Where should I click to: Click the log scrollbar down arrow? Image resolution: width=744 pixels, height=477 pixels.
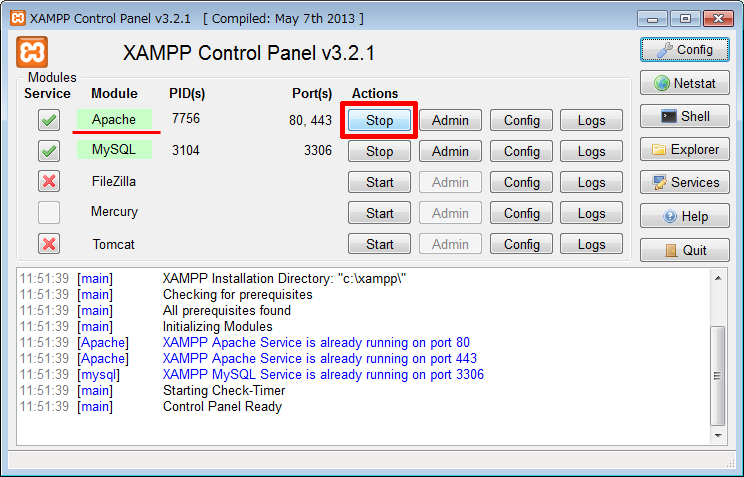(x=718, y=436)
